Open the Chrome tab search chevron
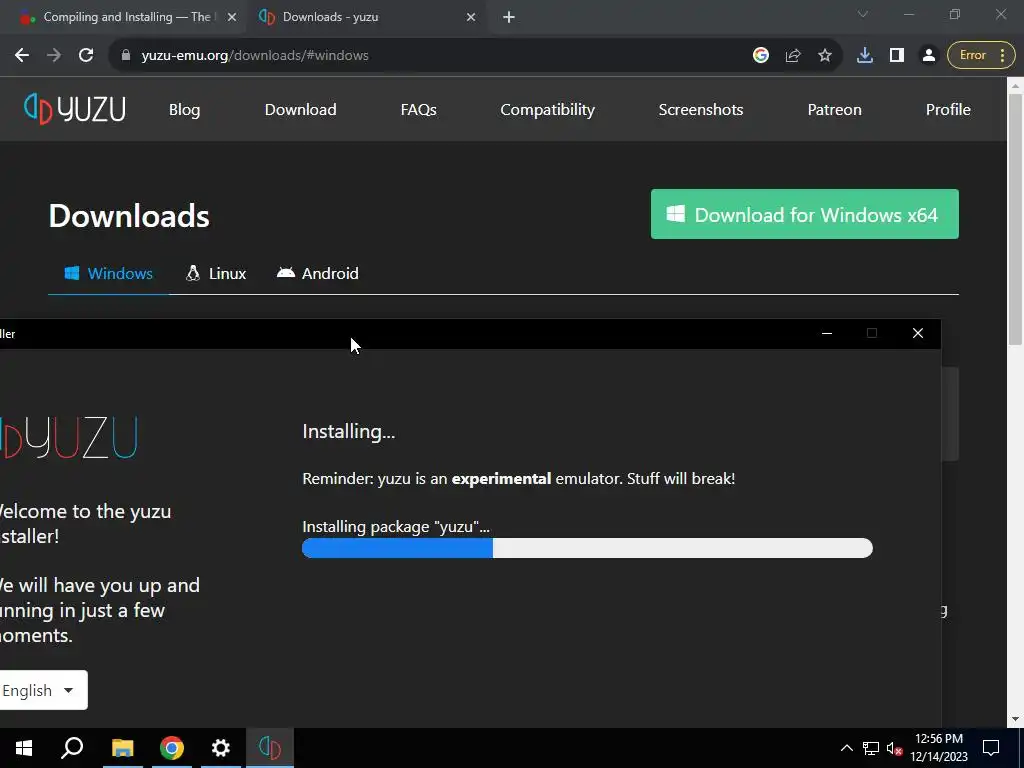 tap(863, 14)
